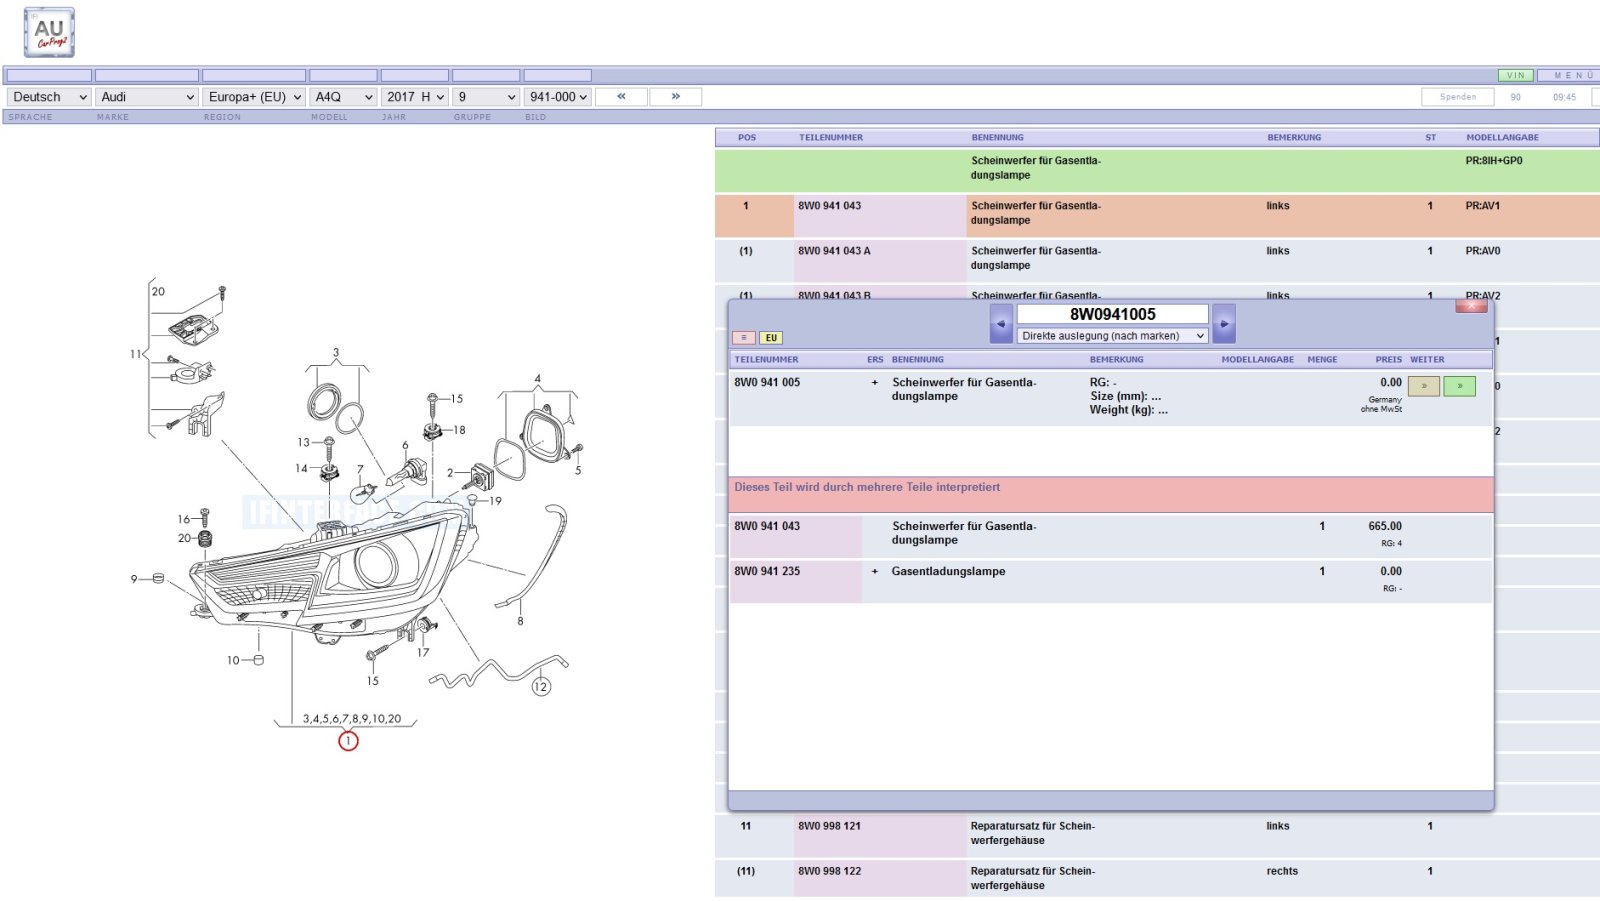Image resolution: width=1600 pixels, height=901 pixels.
Task: Click the 09:45 time display in the top bar
Action: click(1564, 97)
